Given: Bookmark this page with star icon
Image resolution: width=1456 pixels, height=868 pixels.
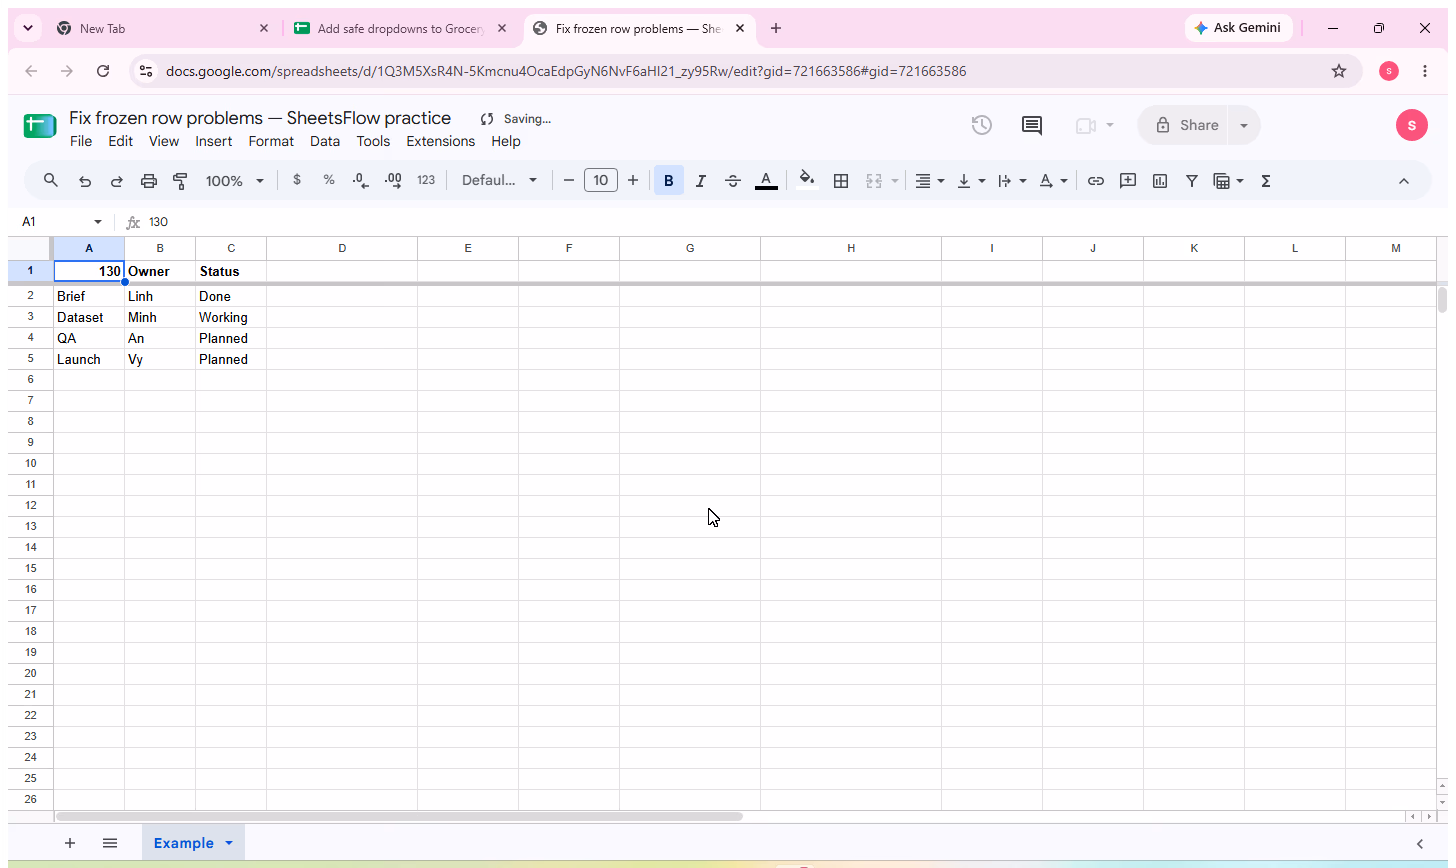Looking at the screenshot, I should (1339, 71).
